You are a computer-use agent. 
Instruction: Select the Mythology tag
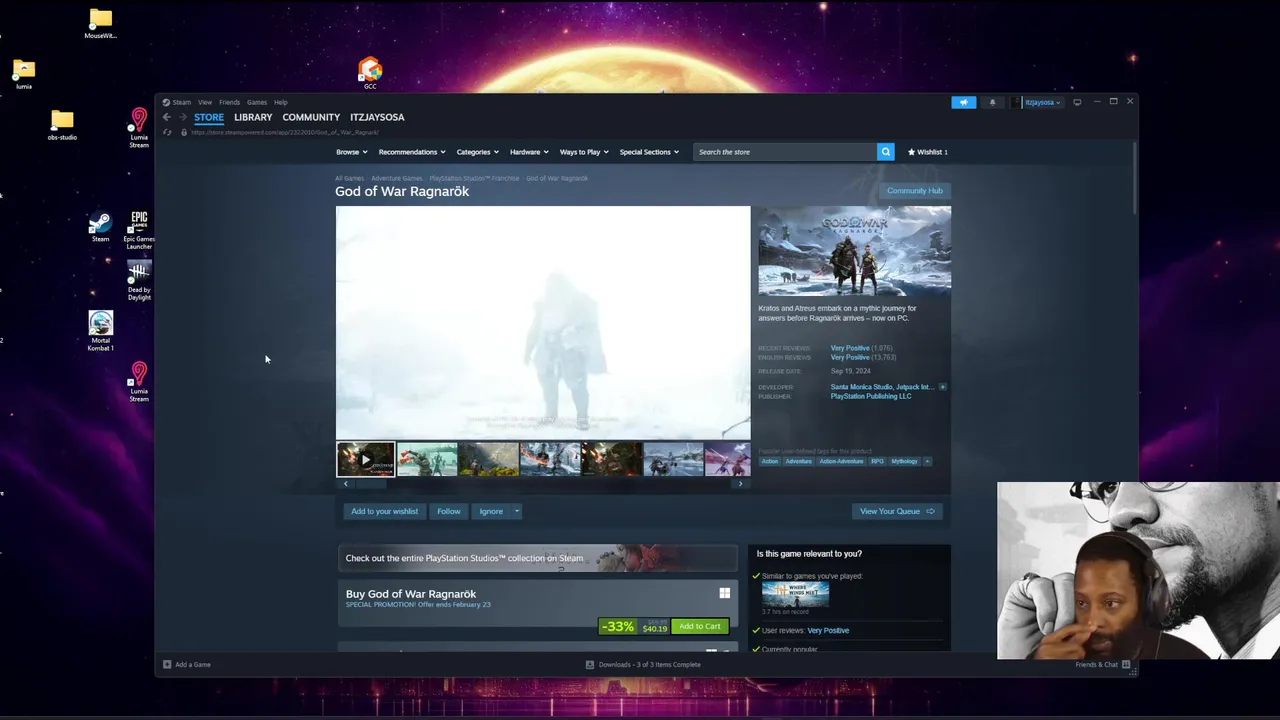coord(904,461)
